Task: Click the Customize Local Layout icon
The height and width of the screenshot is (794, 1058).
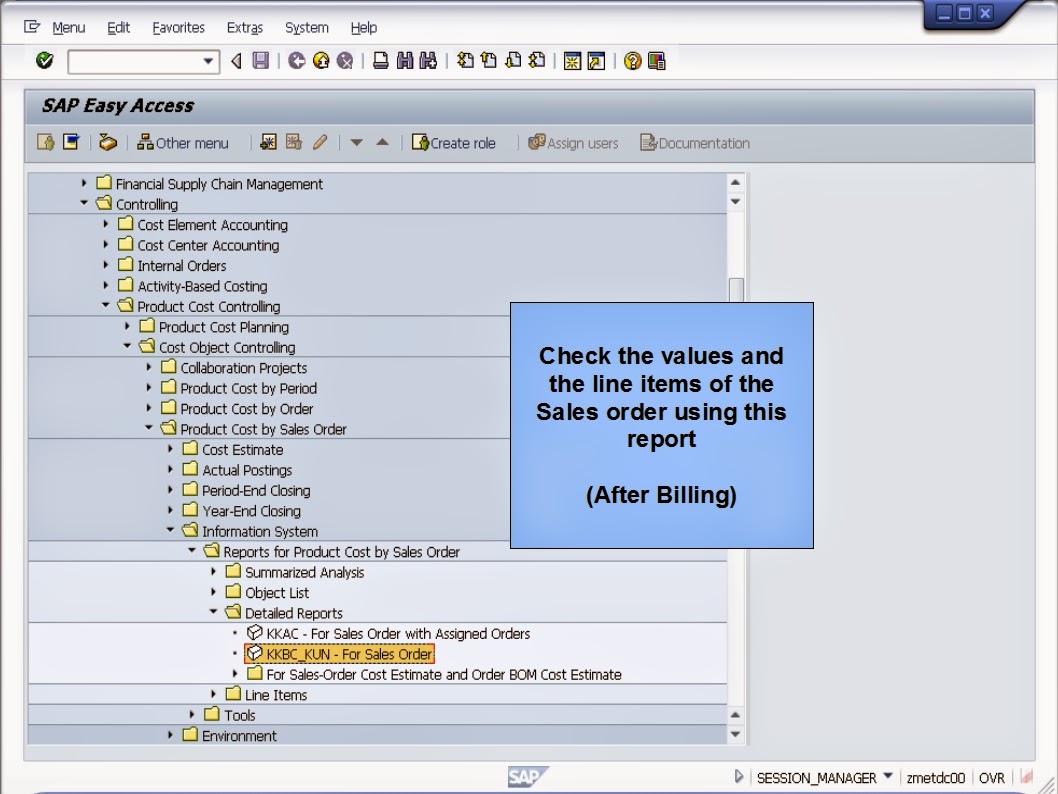Action: tap(657, 61)
